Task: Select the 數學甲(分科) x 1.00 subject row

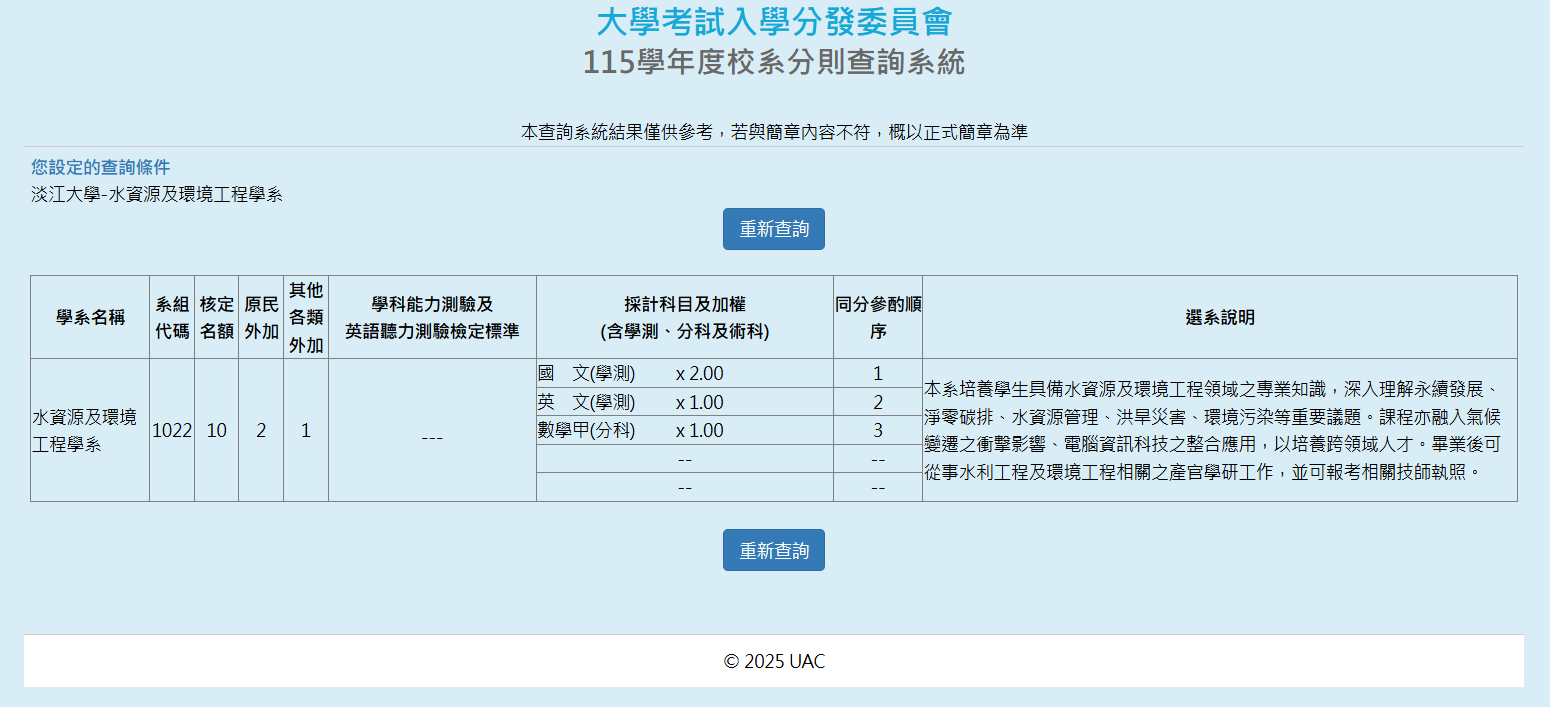Action: click(x=630, y=431)
